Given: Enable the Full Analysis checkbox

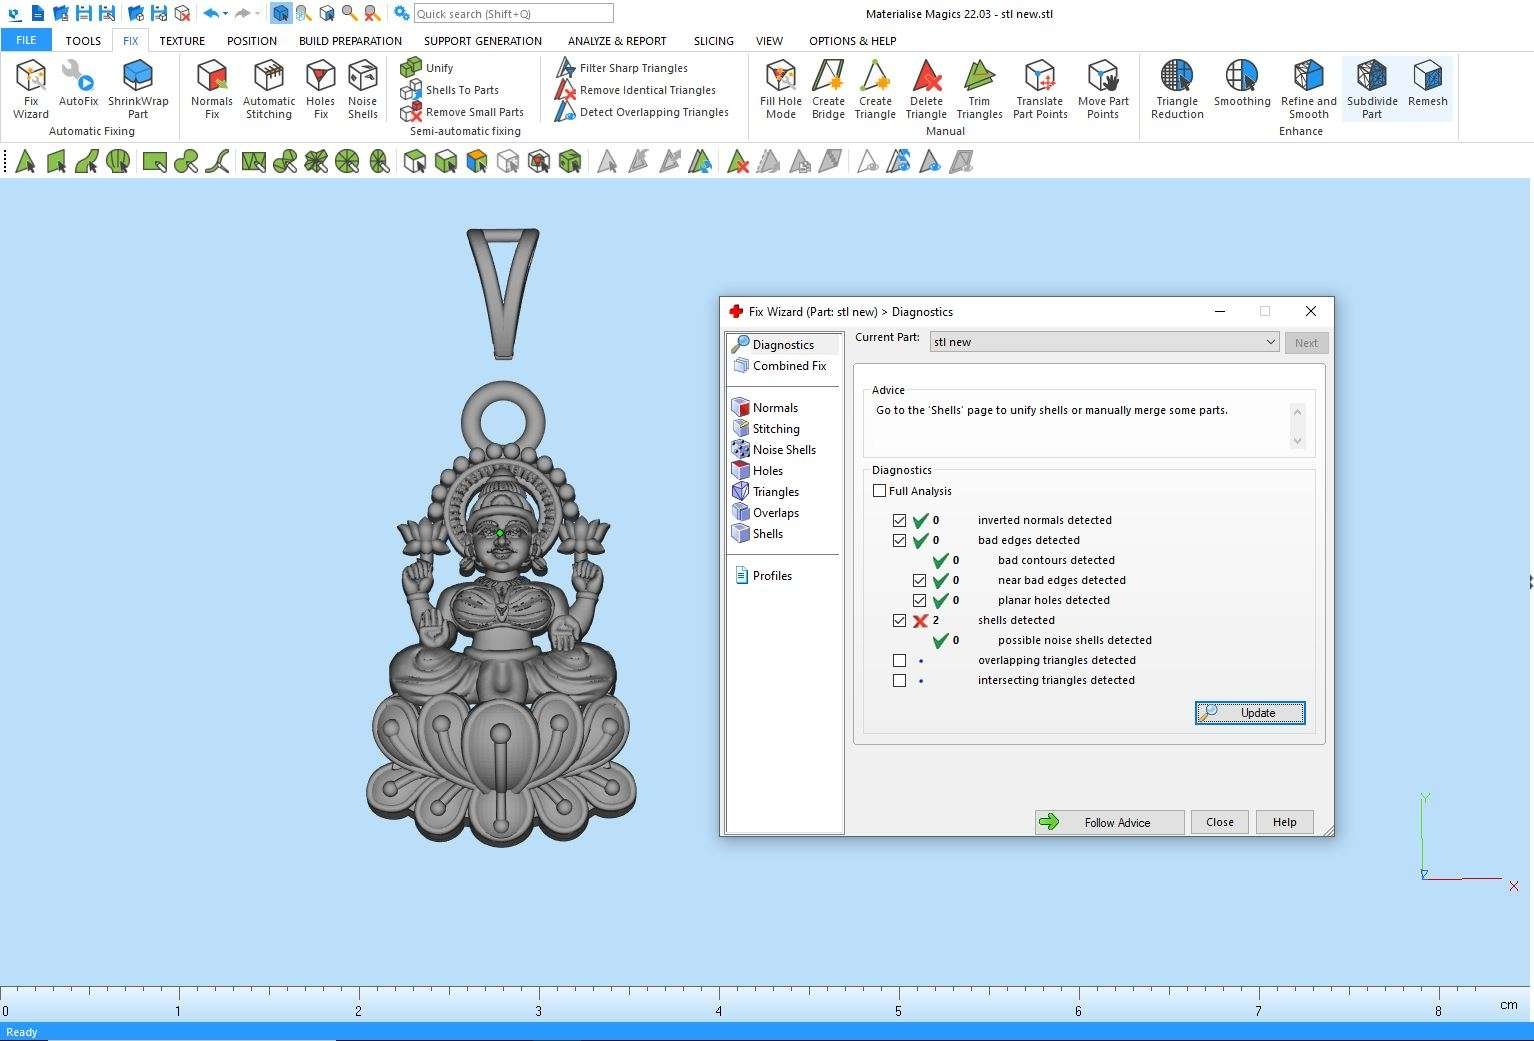Looking at the screenshot, I should point(880,491).
